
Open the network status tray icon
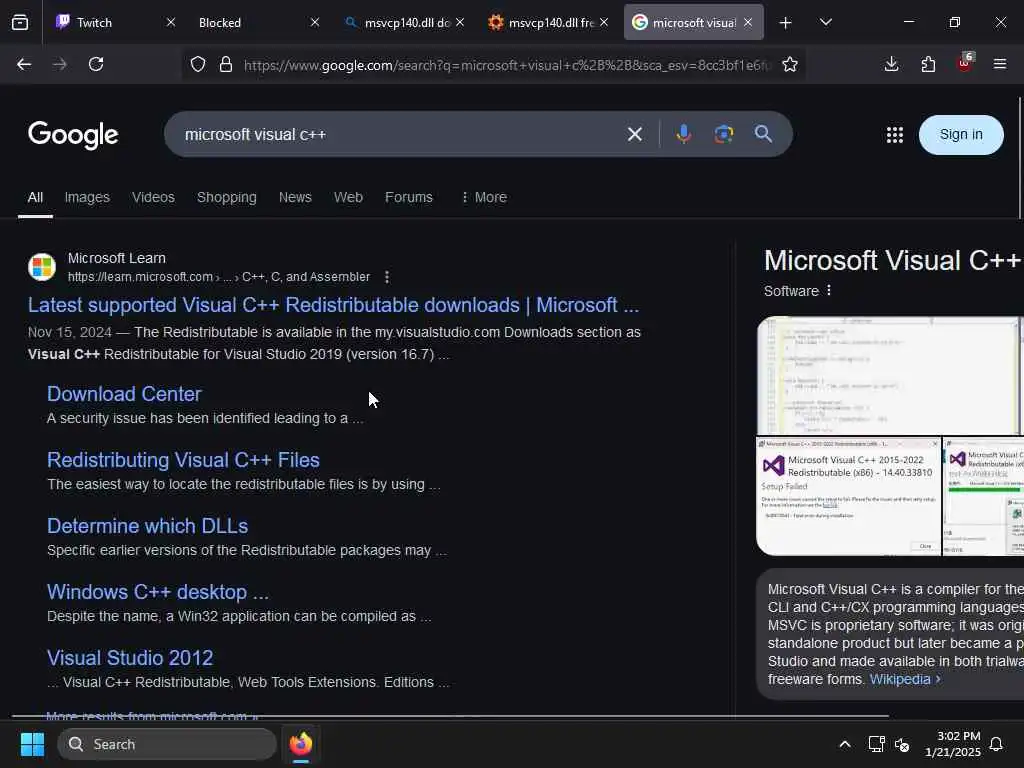pyautogui.click(x=876, y=744)
